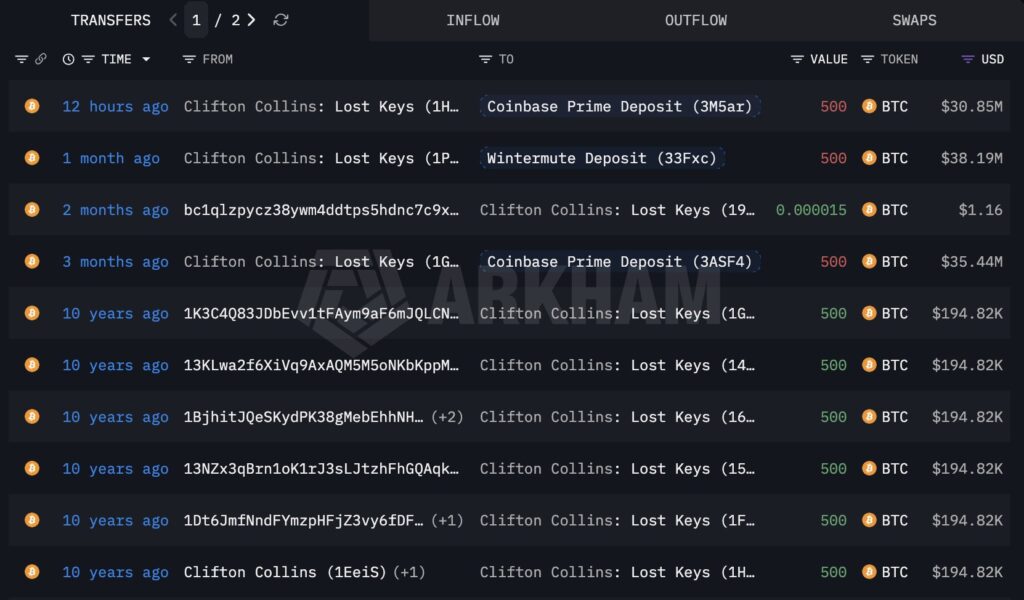Viewport: 1024px width, 600px height.
Task: Open Clifton Collins: Lost Keys (19… recipient
Action: [617, 210]
